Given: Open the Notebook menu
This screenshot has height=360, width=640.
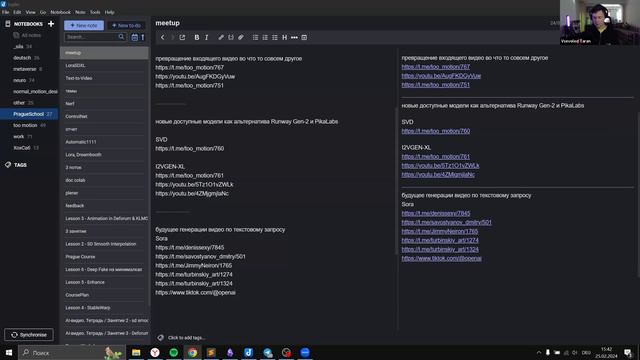Looking at the screenshot, I should coord(60,12).
